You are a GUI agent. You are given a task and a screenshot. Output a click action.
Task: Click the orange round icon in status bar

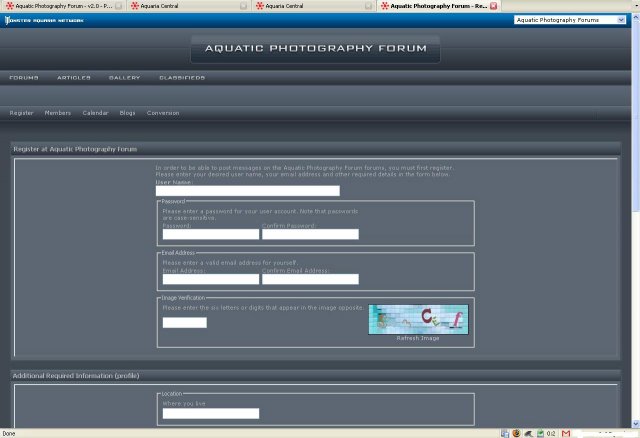(x=517, y=433)
